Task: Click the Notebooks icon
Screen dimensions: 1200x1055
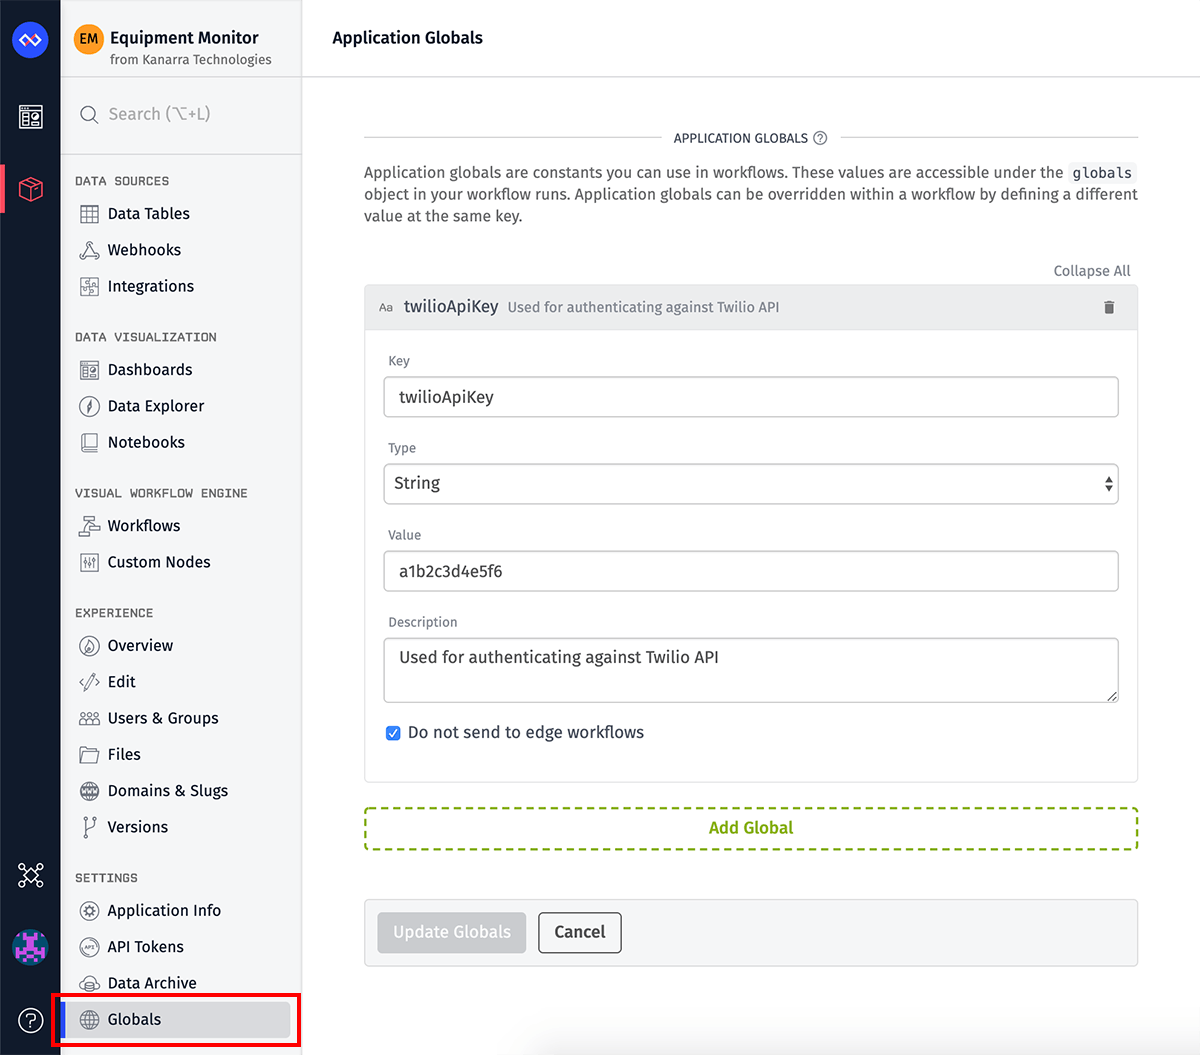Action: pyautogui.click(x=89, y=442)
